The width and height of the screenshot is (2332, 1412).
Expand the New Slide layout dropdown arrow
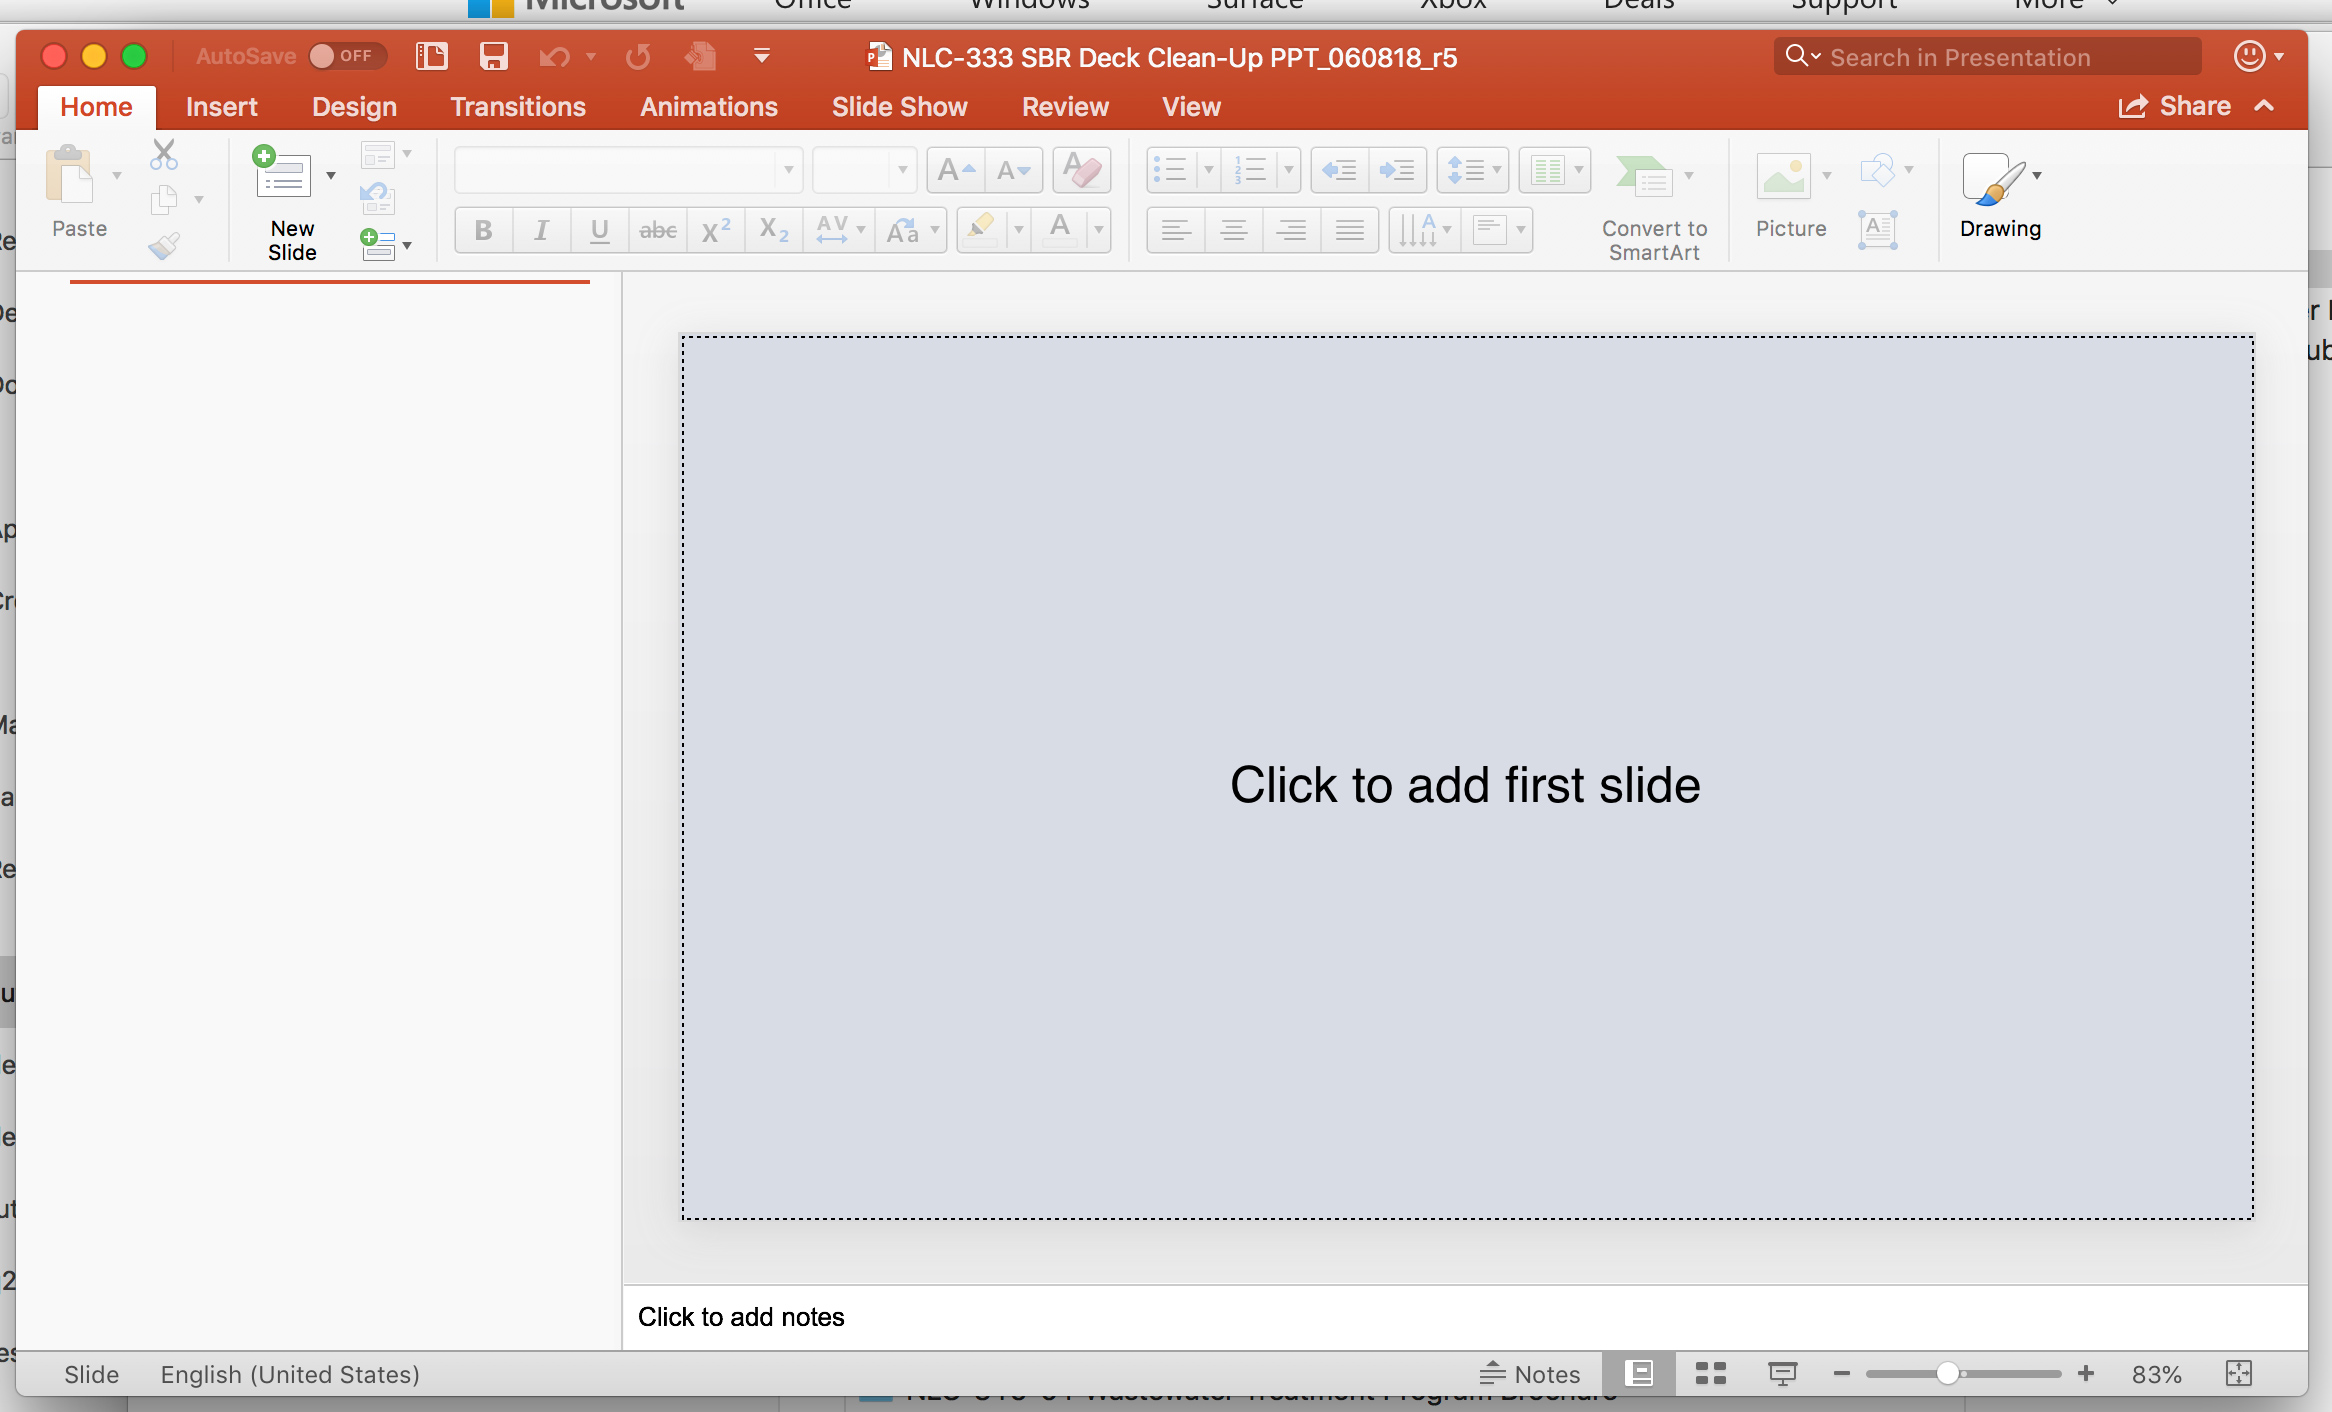(331, 176)
